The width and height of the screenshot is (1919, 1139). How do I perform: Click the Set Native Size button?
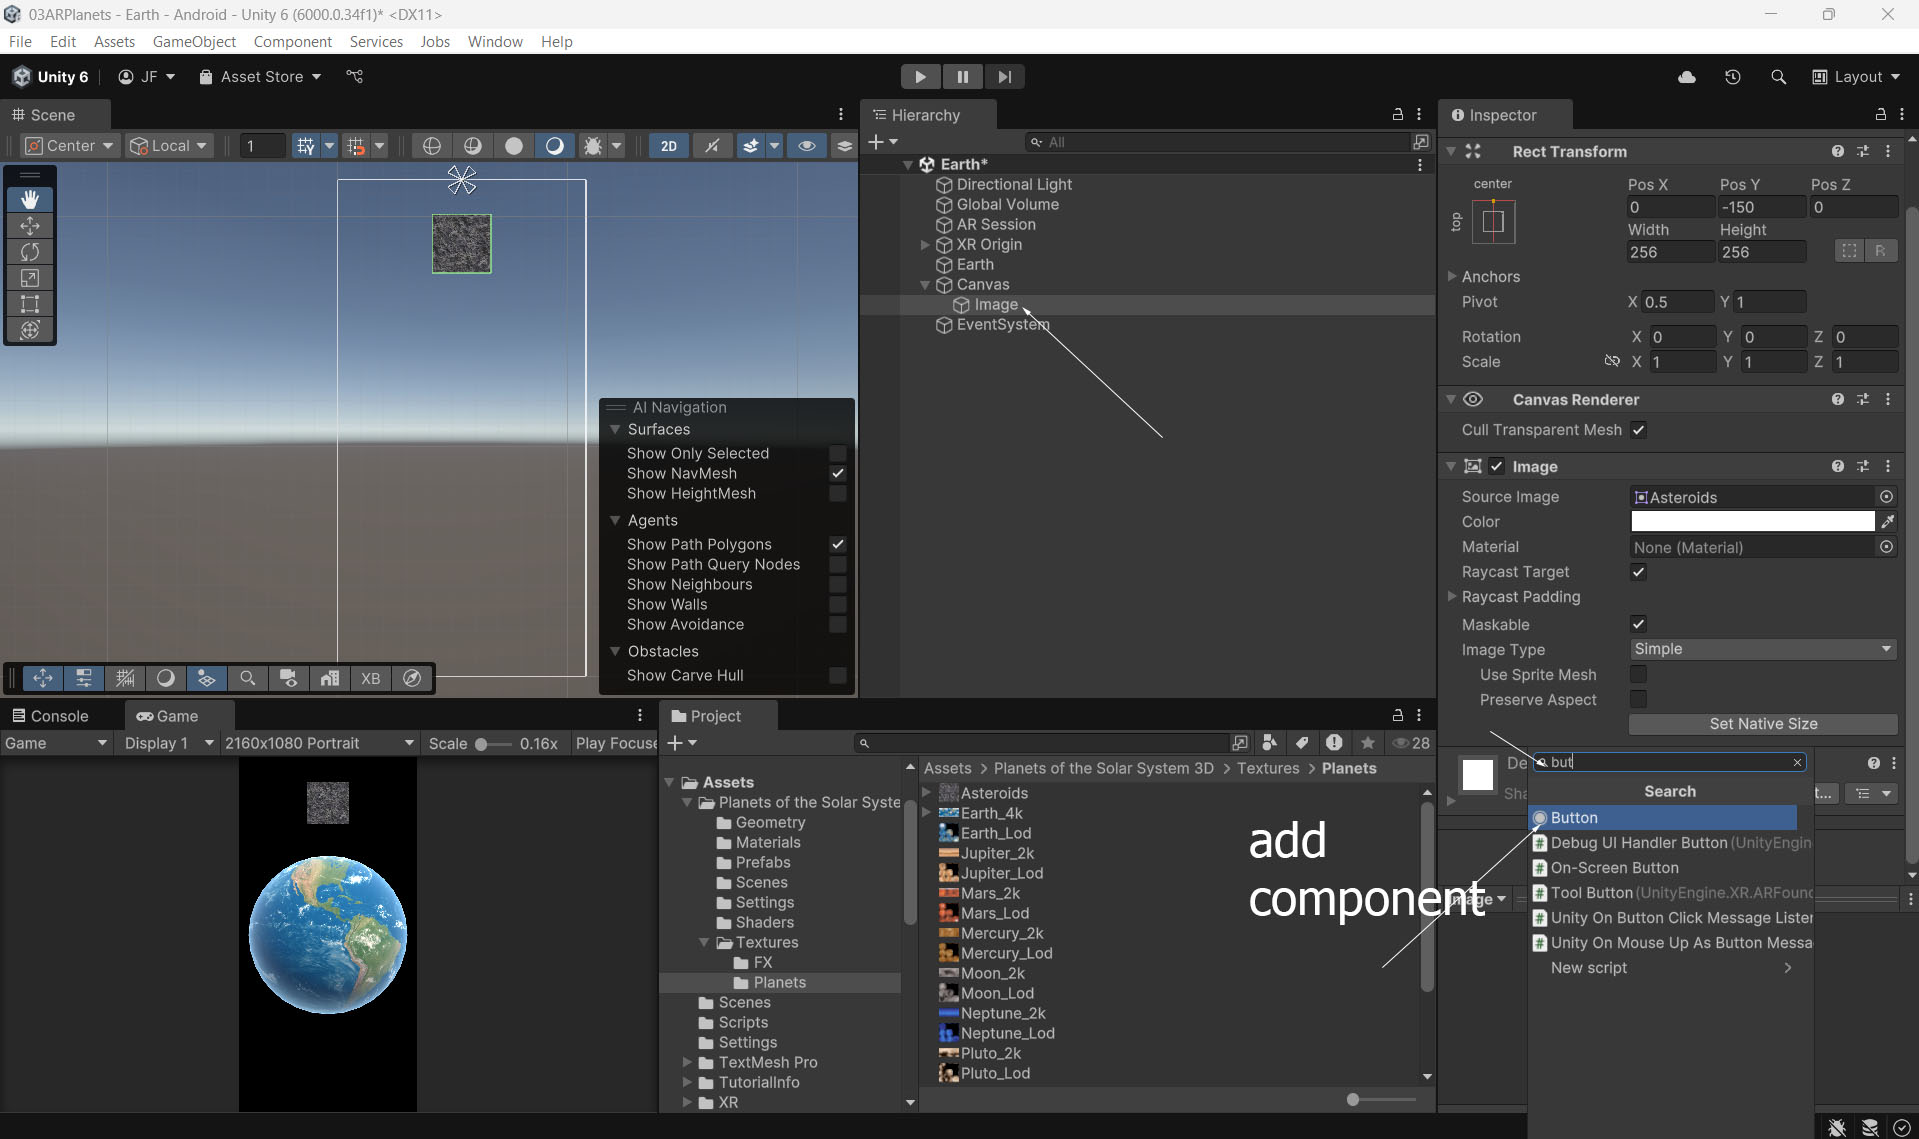point(1762,724)
